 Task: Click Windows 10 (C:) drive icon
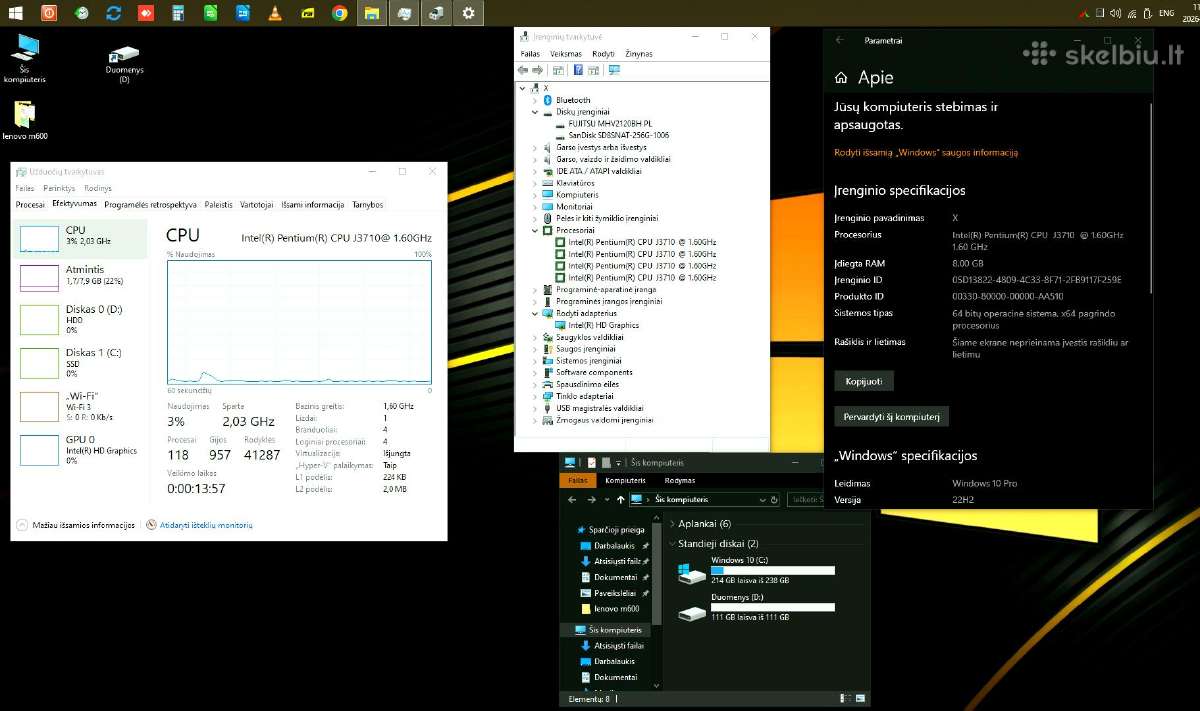pyautogui.click(x=691, y=572)
